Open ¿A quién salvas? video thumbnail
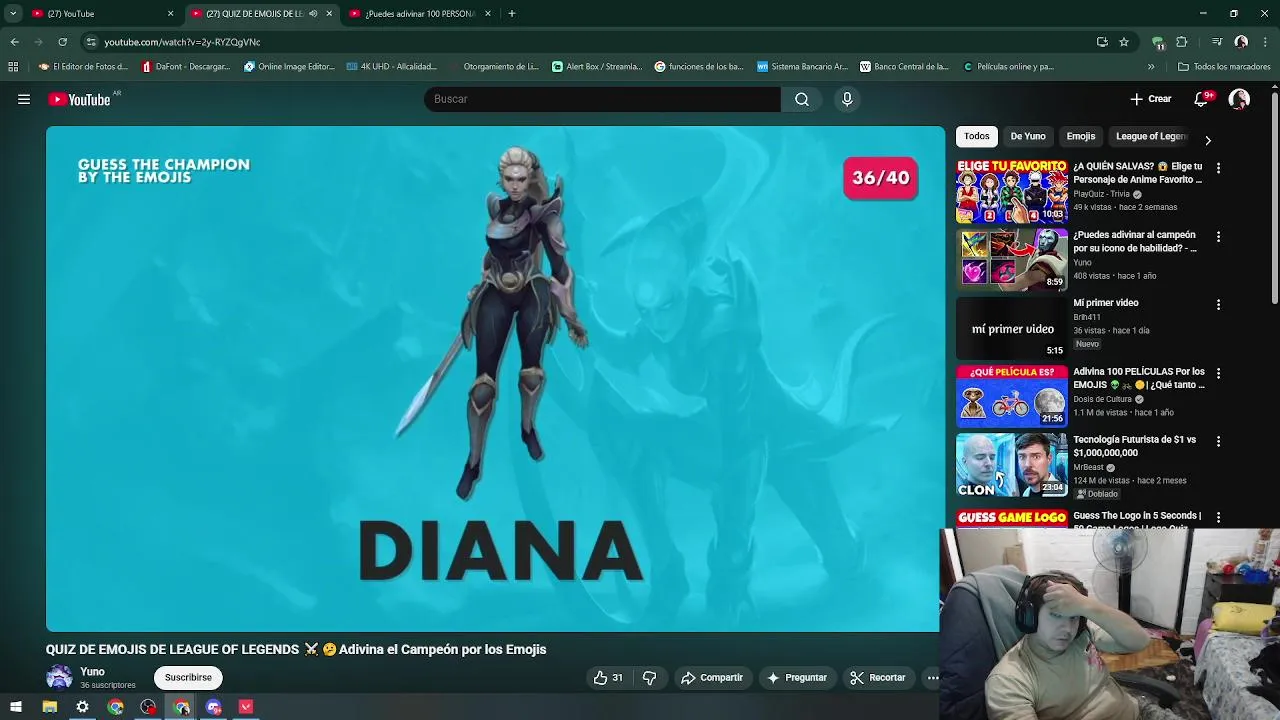 (1011, 191)
